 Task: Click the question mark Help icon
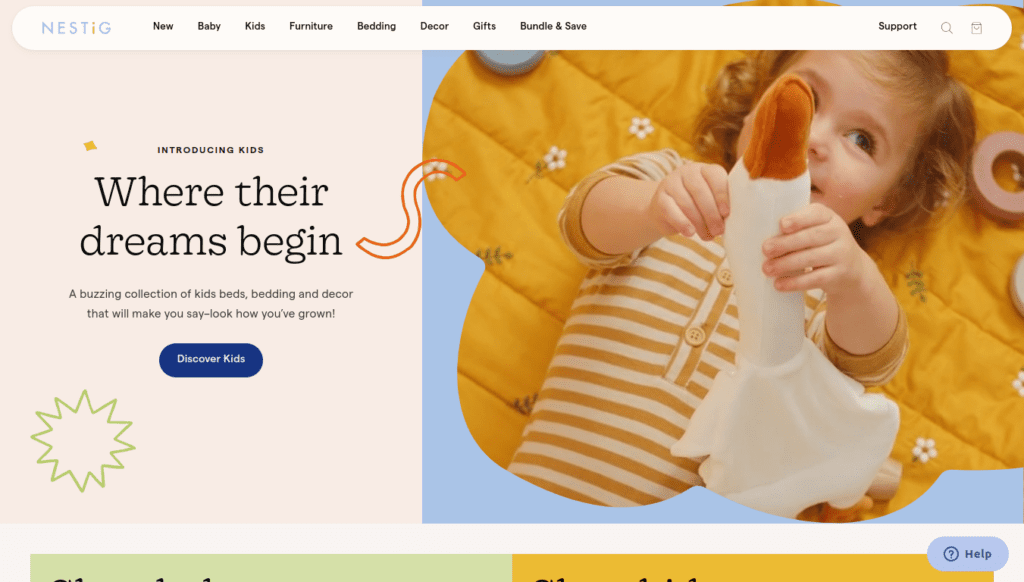951,554
